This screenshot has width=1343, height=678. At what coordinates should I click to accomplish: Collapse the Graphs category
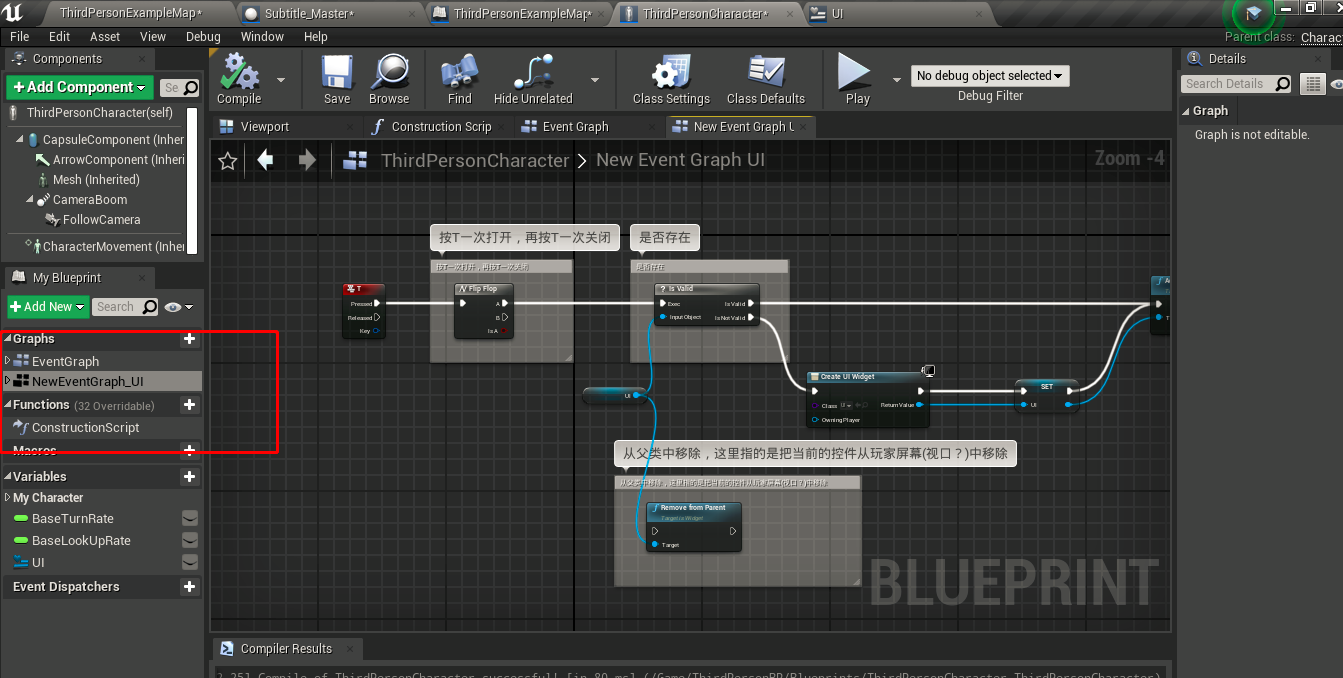8,339
